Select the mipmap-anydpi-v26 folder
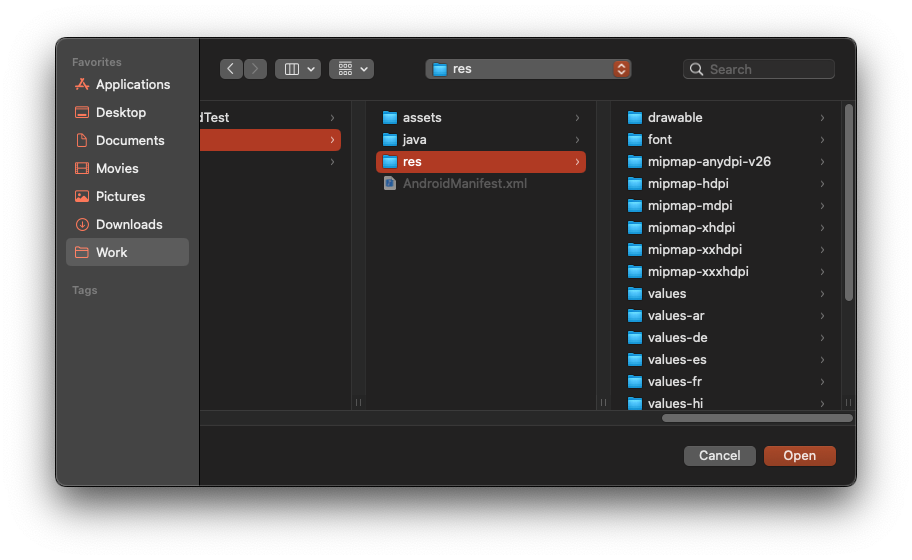The image size is (912, 560). [727, 162]
